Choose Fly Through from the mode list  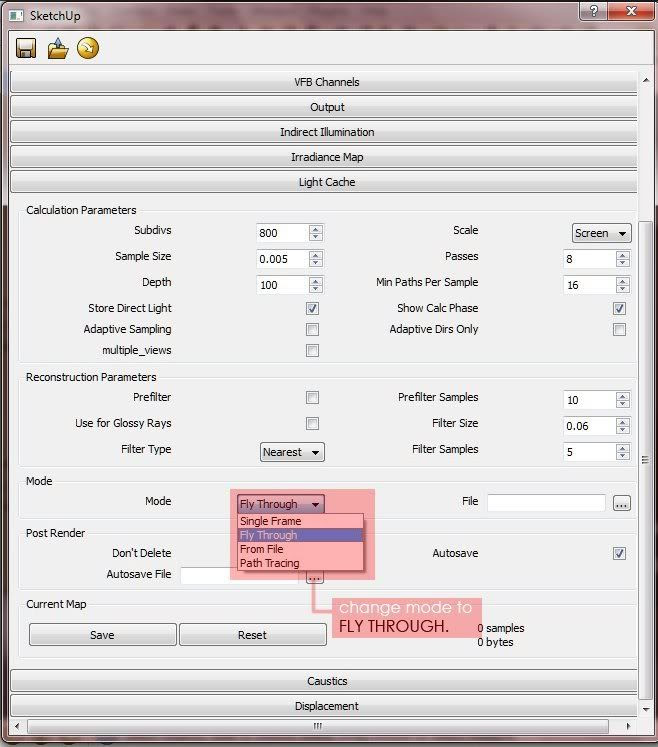tap(300, 535)
